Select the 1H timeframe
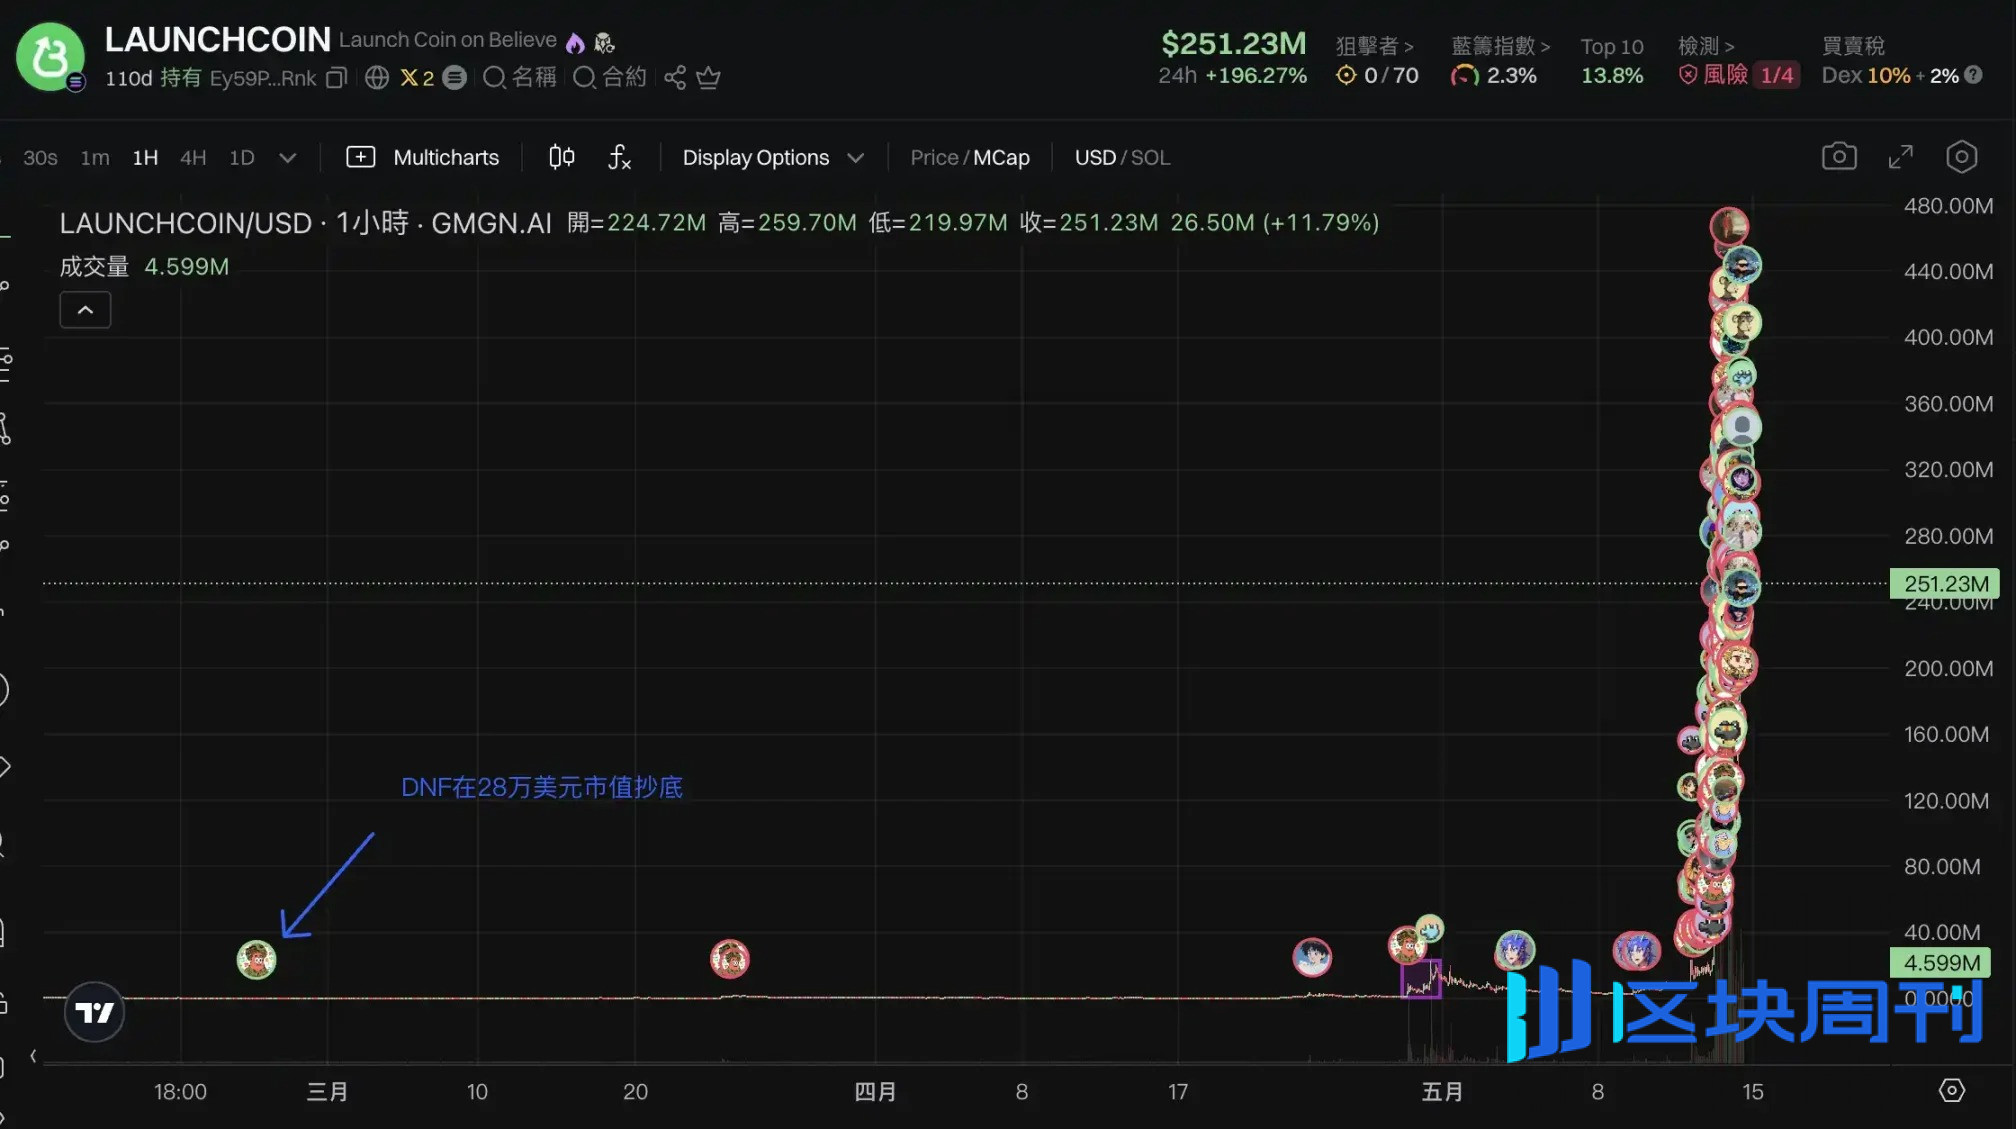2016x1129 pixels. point(145,158)
